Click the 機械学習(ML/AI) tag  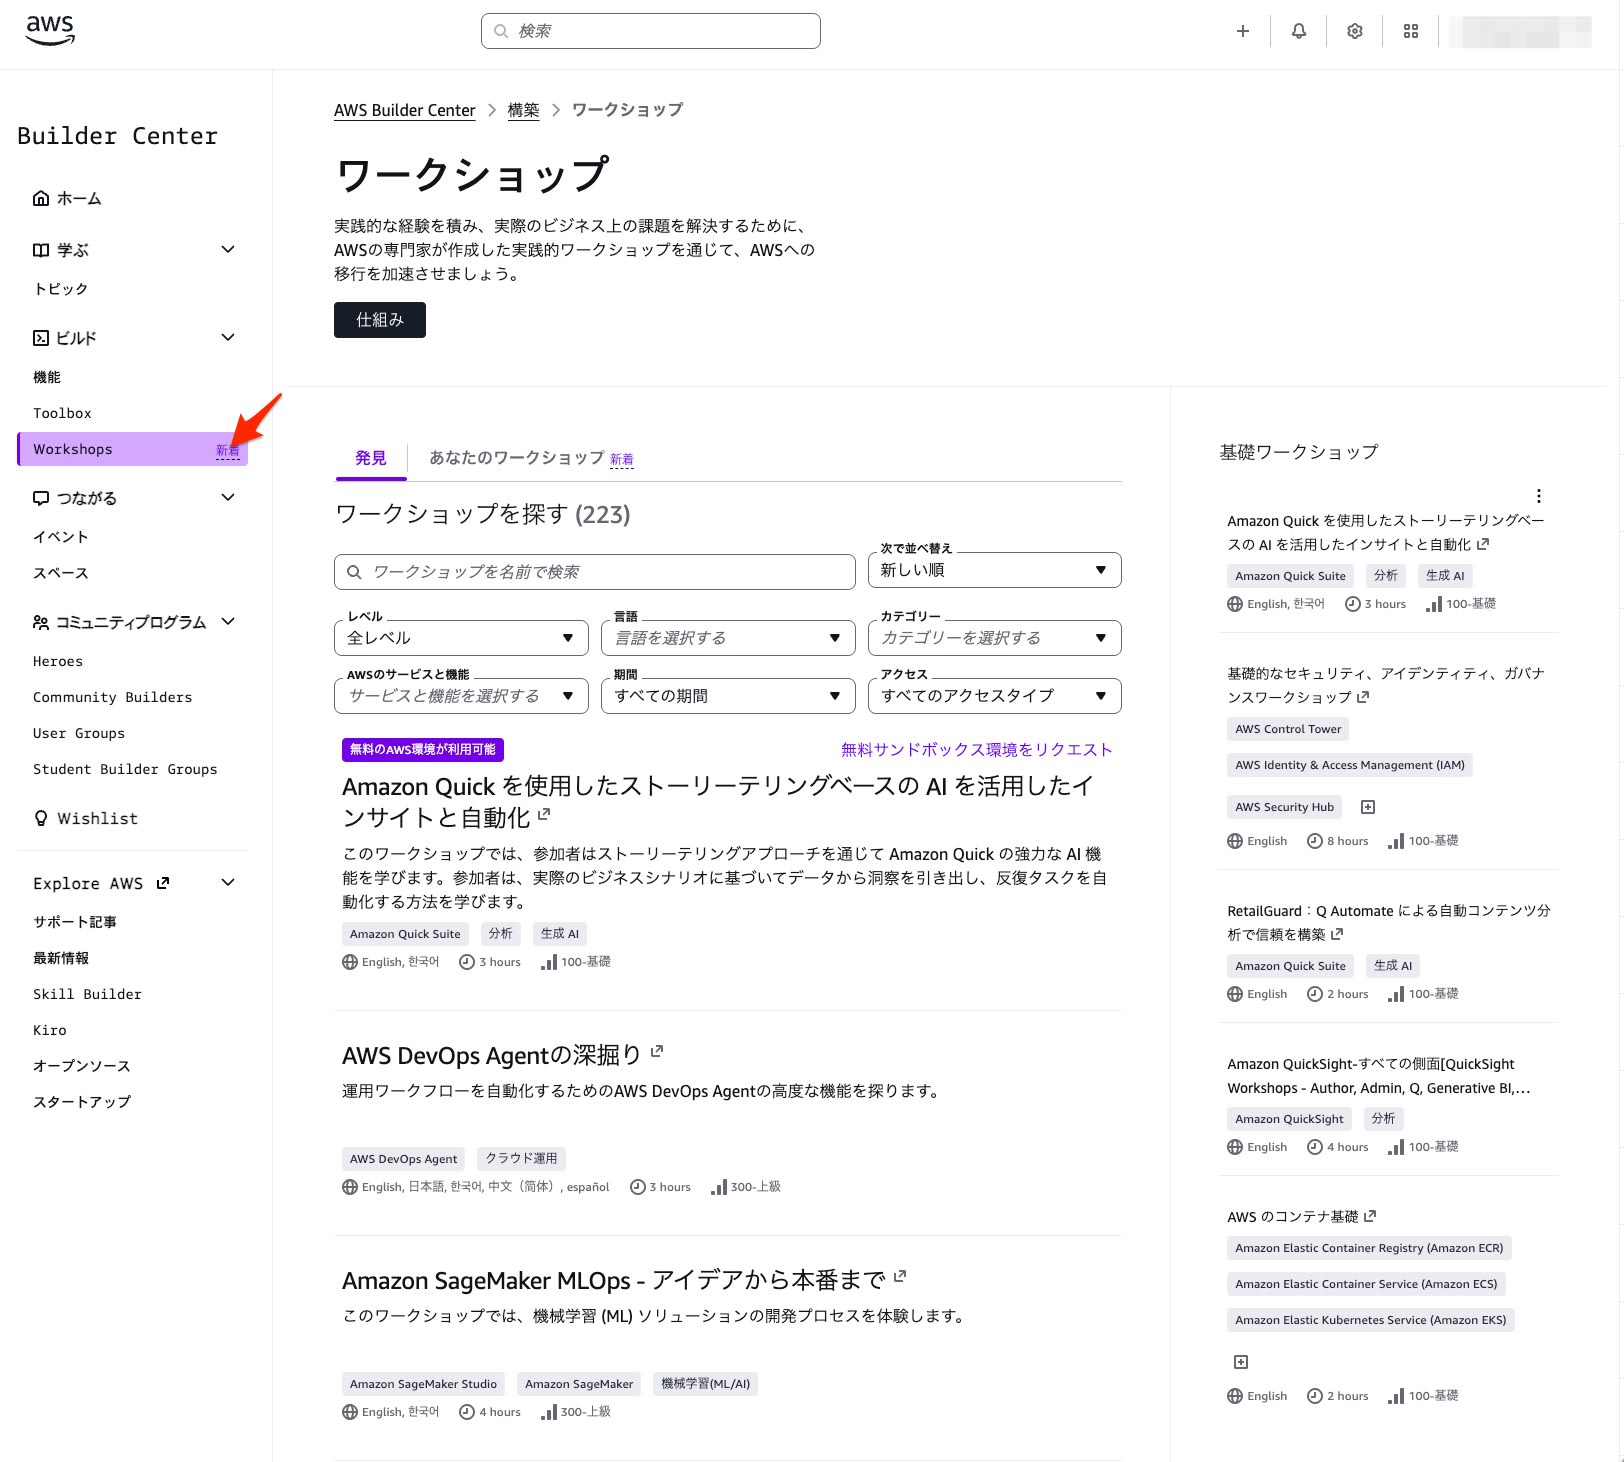point(705,1383)
